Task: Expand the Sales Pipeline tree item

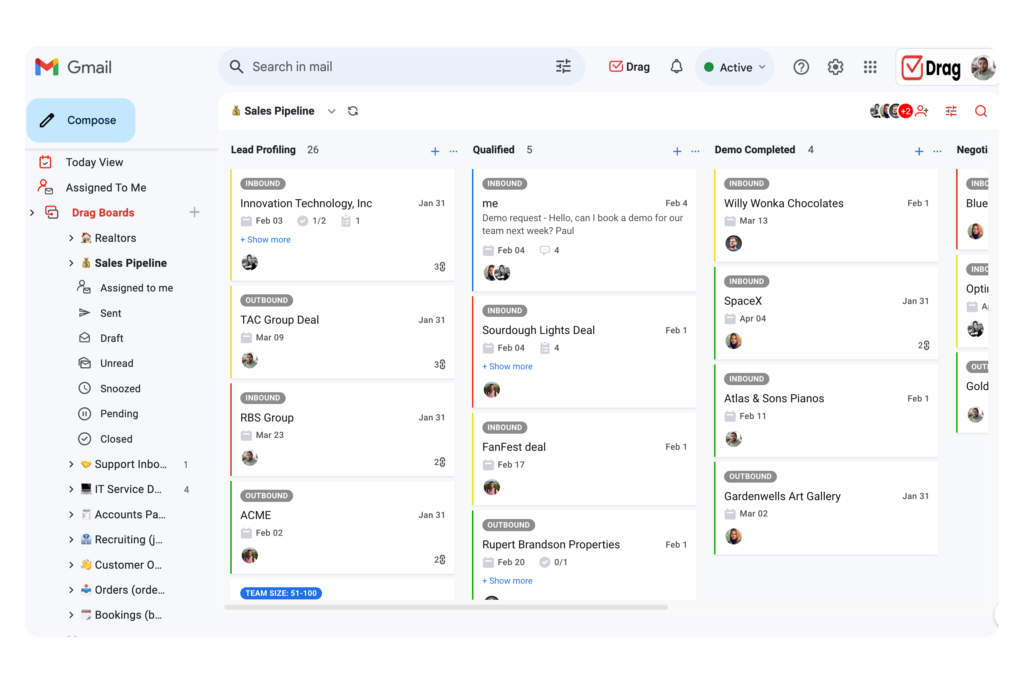Action: click(71, 263)
